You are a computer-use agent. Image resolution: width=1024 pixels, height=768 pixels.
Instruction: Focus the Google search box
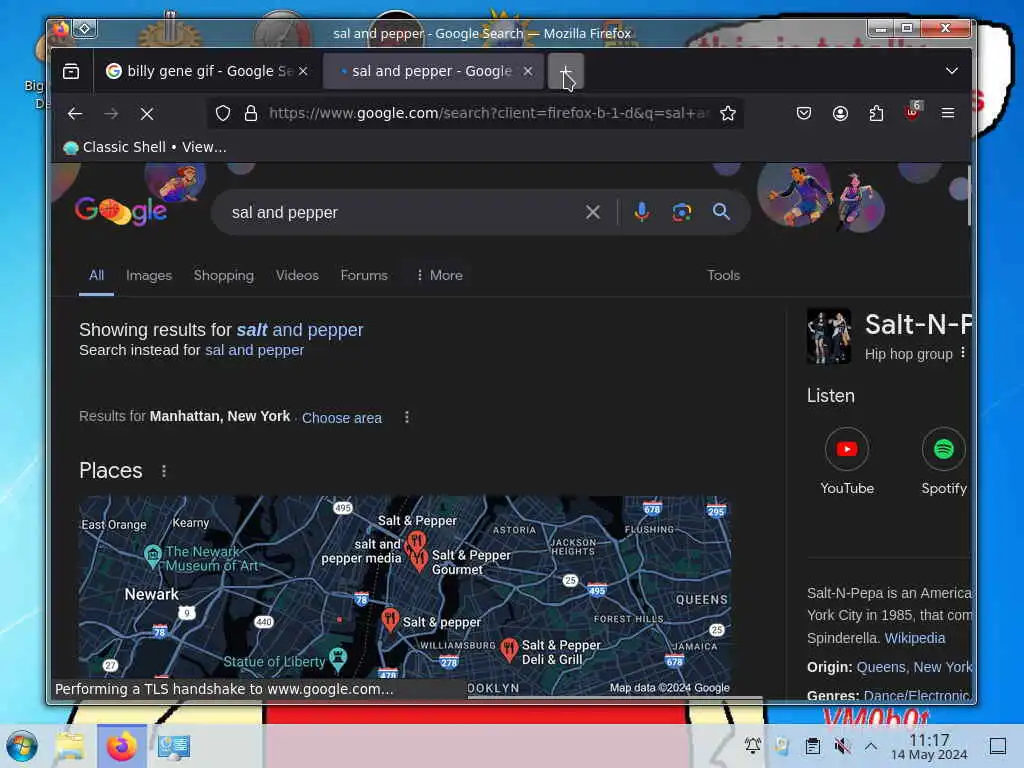click(x=402, y=212)
